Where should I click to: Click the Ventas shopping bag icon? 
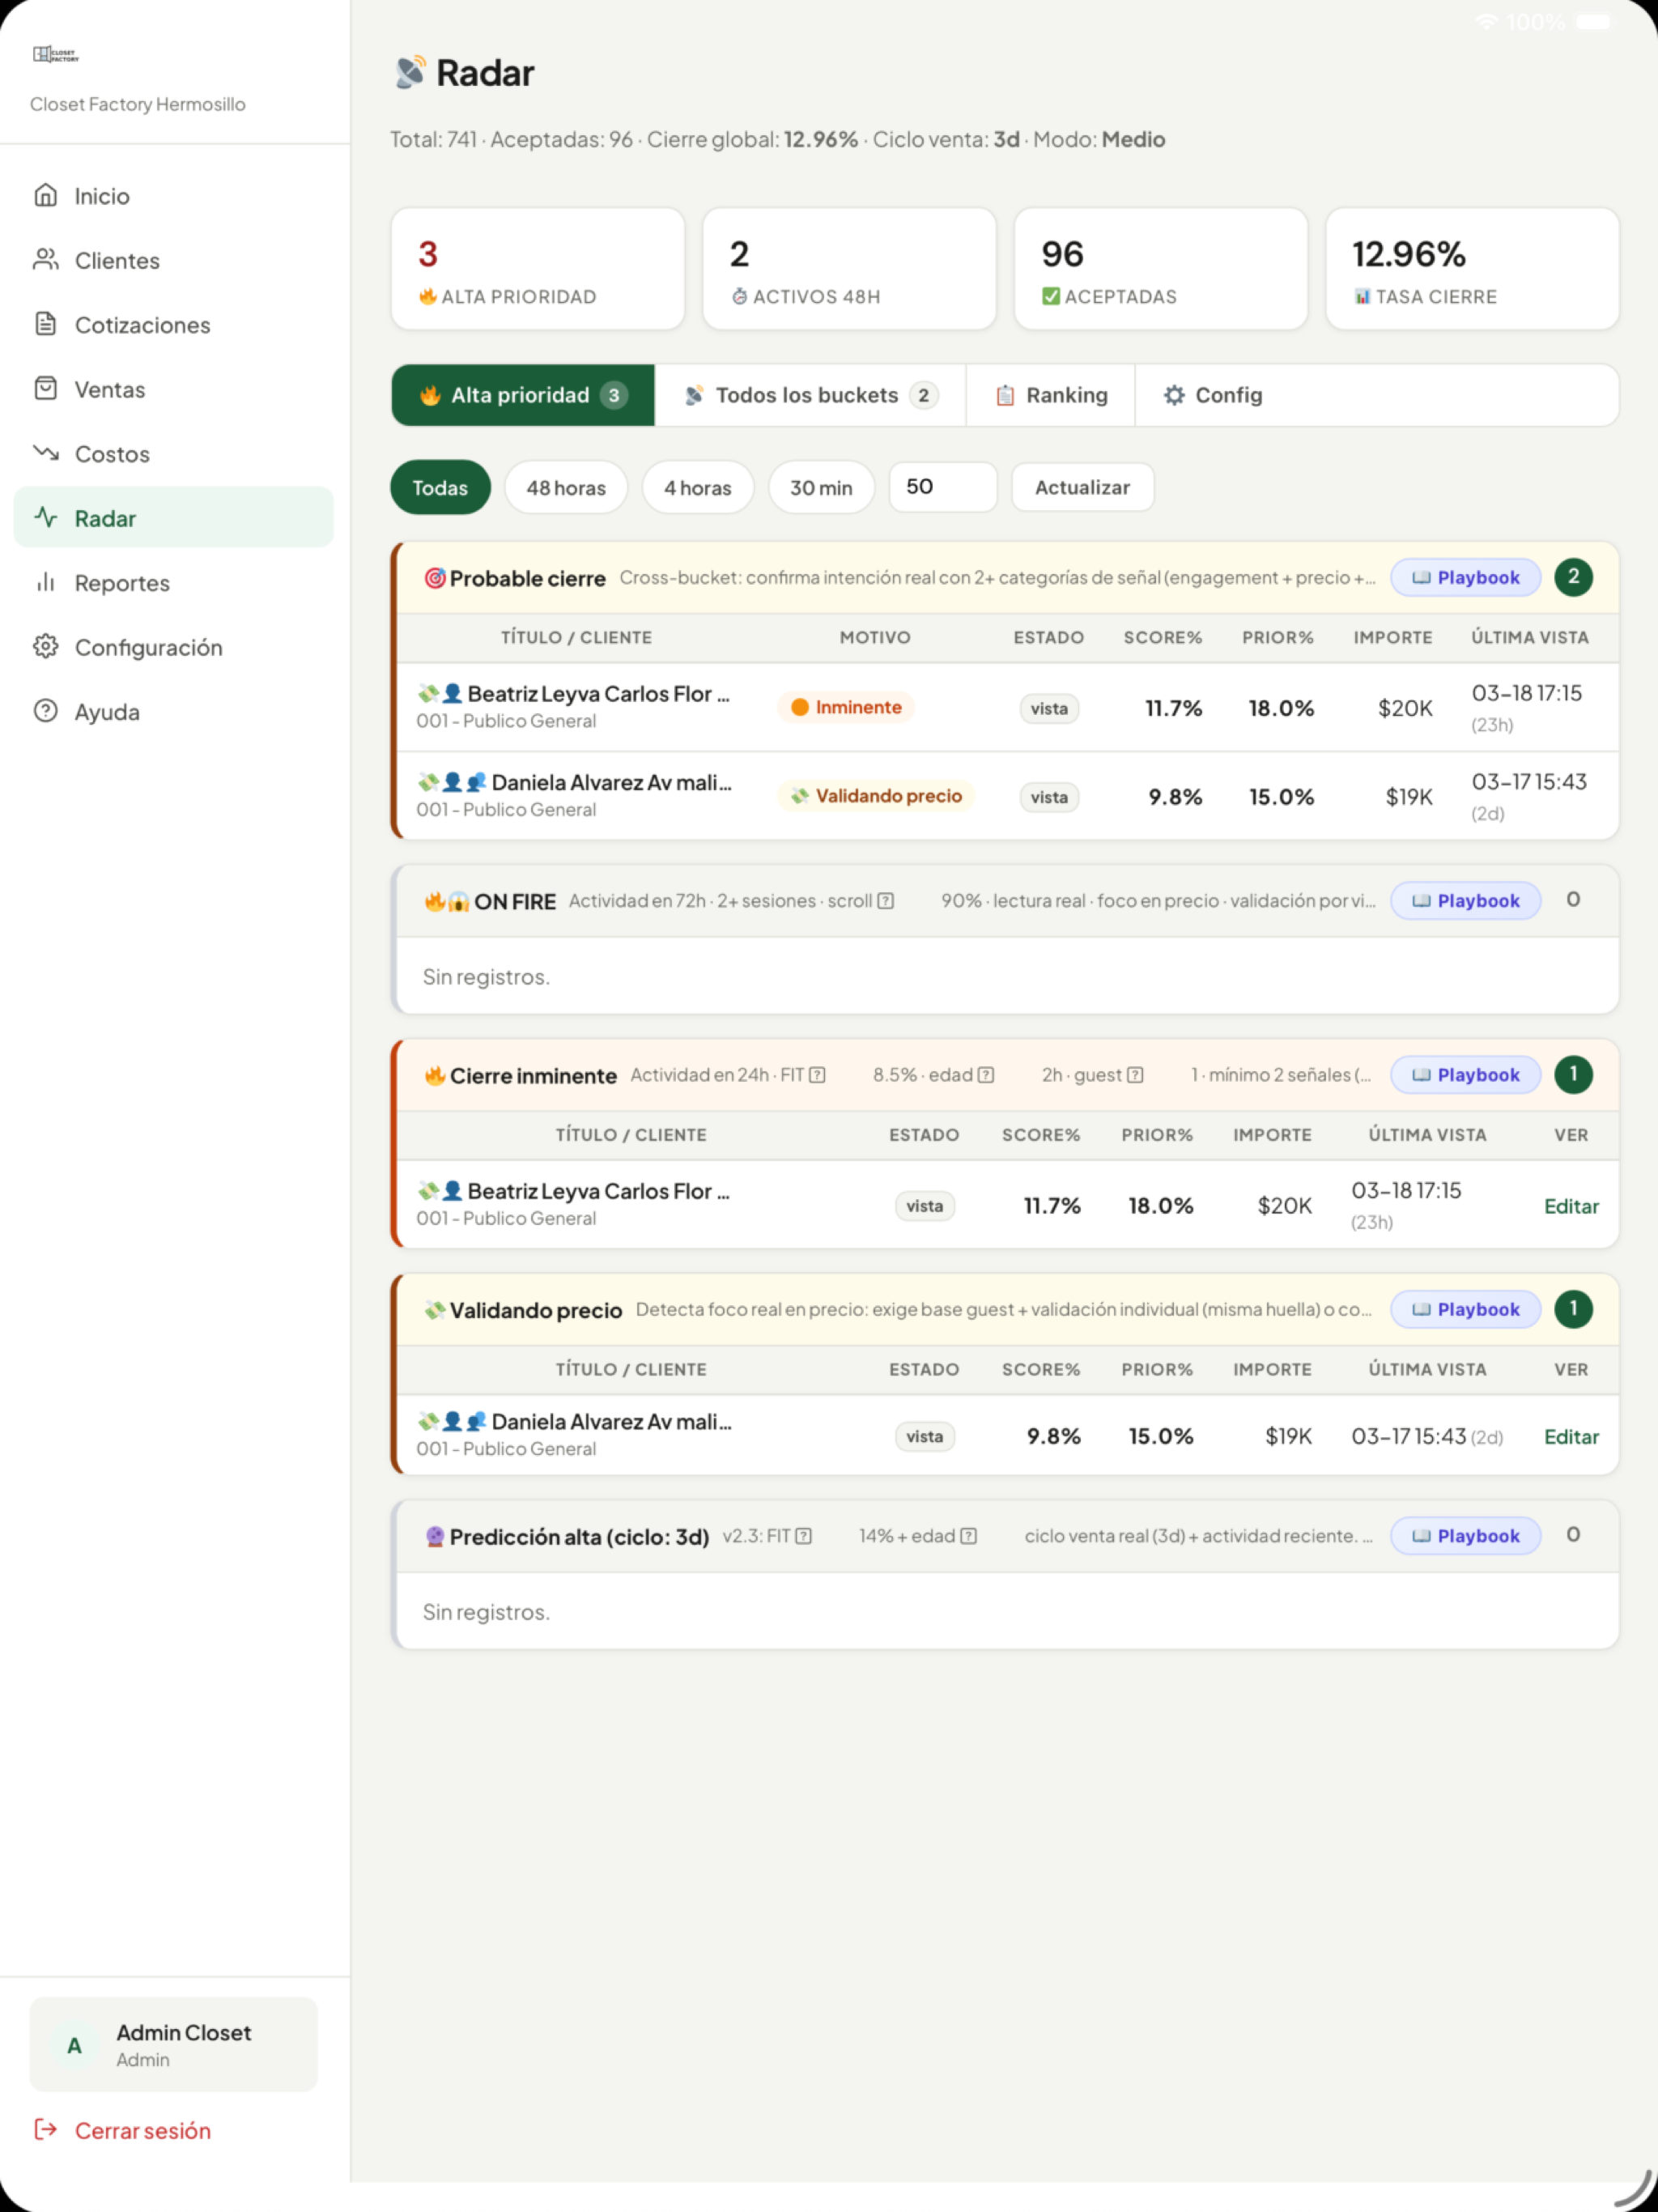tap(46, 389)
